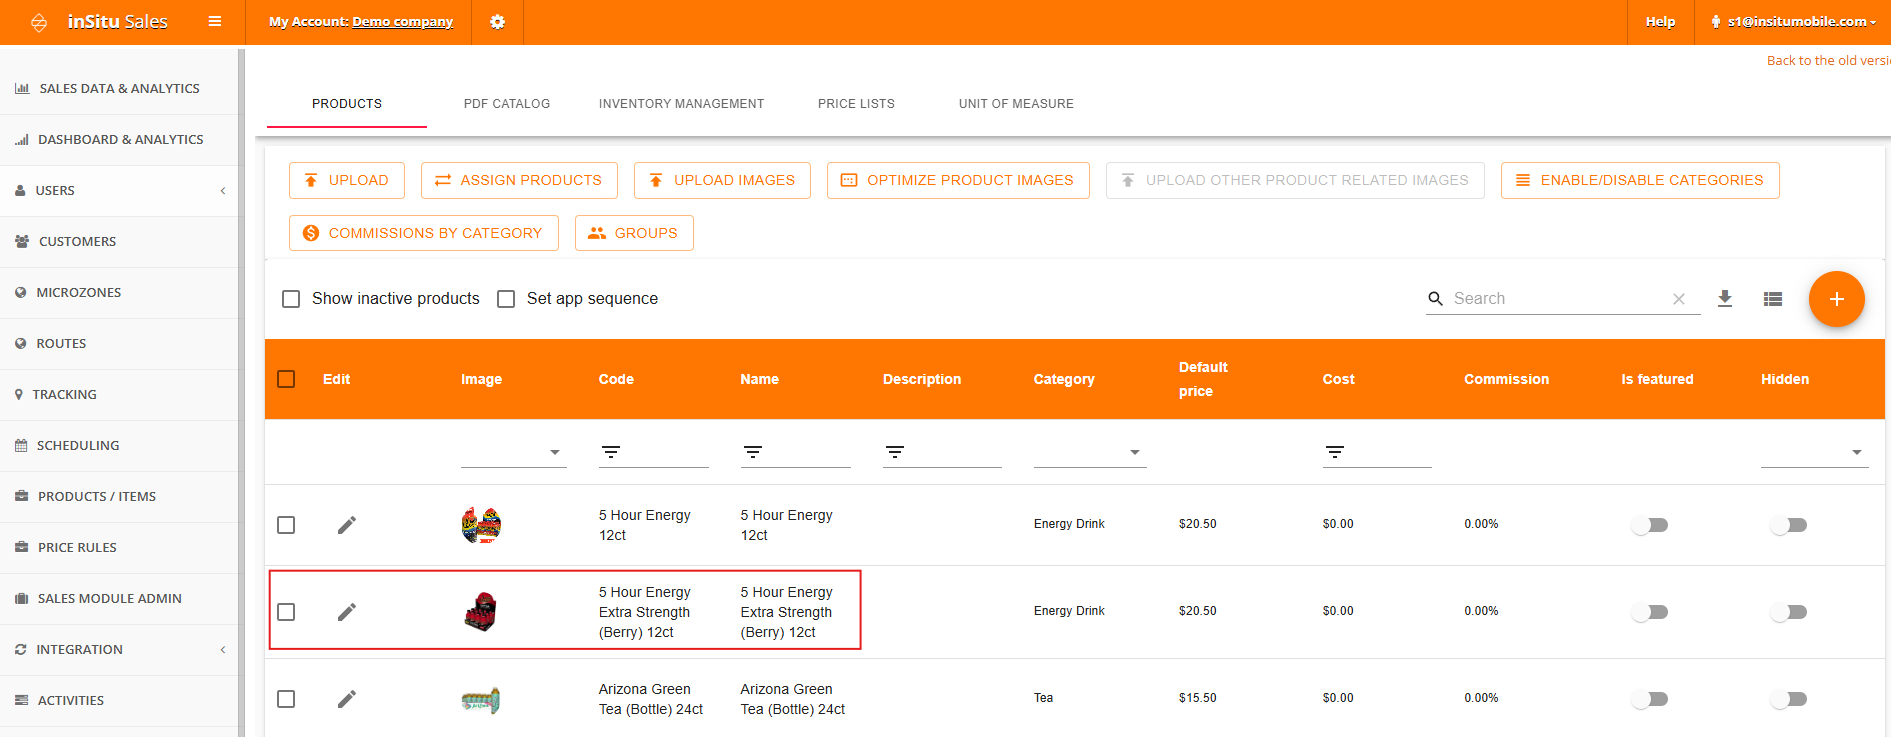Screen dimensions: 1891x737
Task: Click the Tracking pin icon in the sidebar
Action: coord(19,394)
